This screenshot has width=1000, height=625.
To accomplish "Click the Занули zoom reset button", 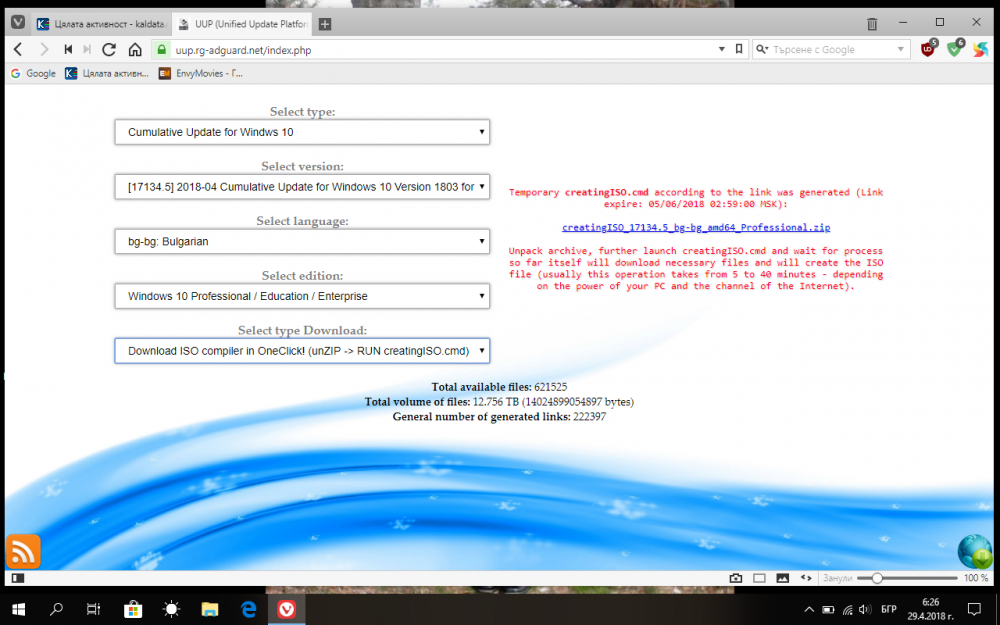I will tap(837, 578).
